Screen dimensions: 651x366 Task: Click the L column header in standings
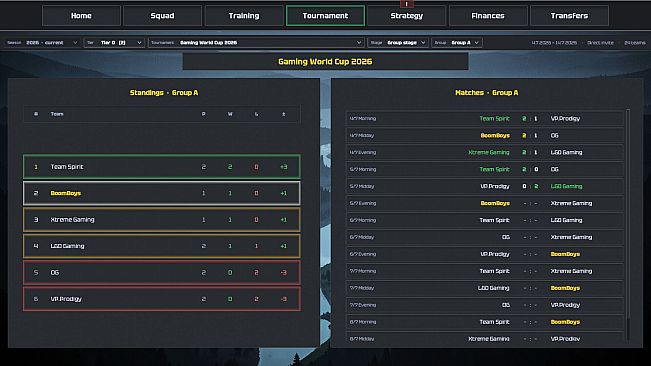(256, 114)
